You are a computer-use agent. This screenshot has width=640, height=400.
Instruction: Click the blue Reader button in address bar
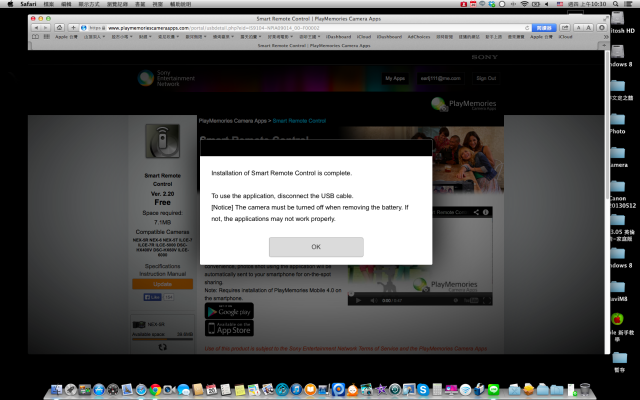click(544, 28)
